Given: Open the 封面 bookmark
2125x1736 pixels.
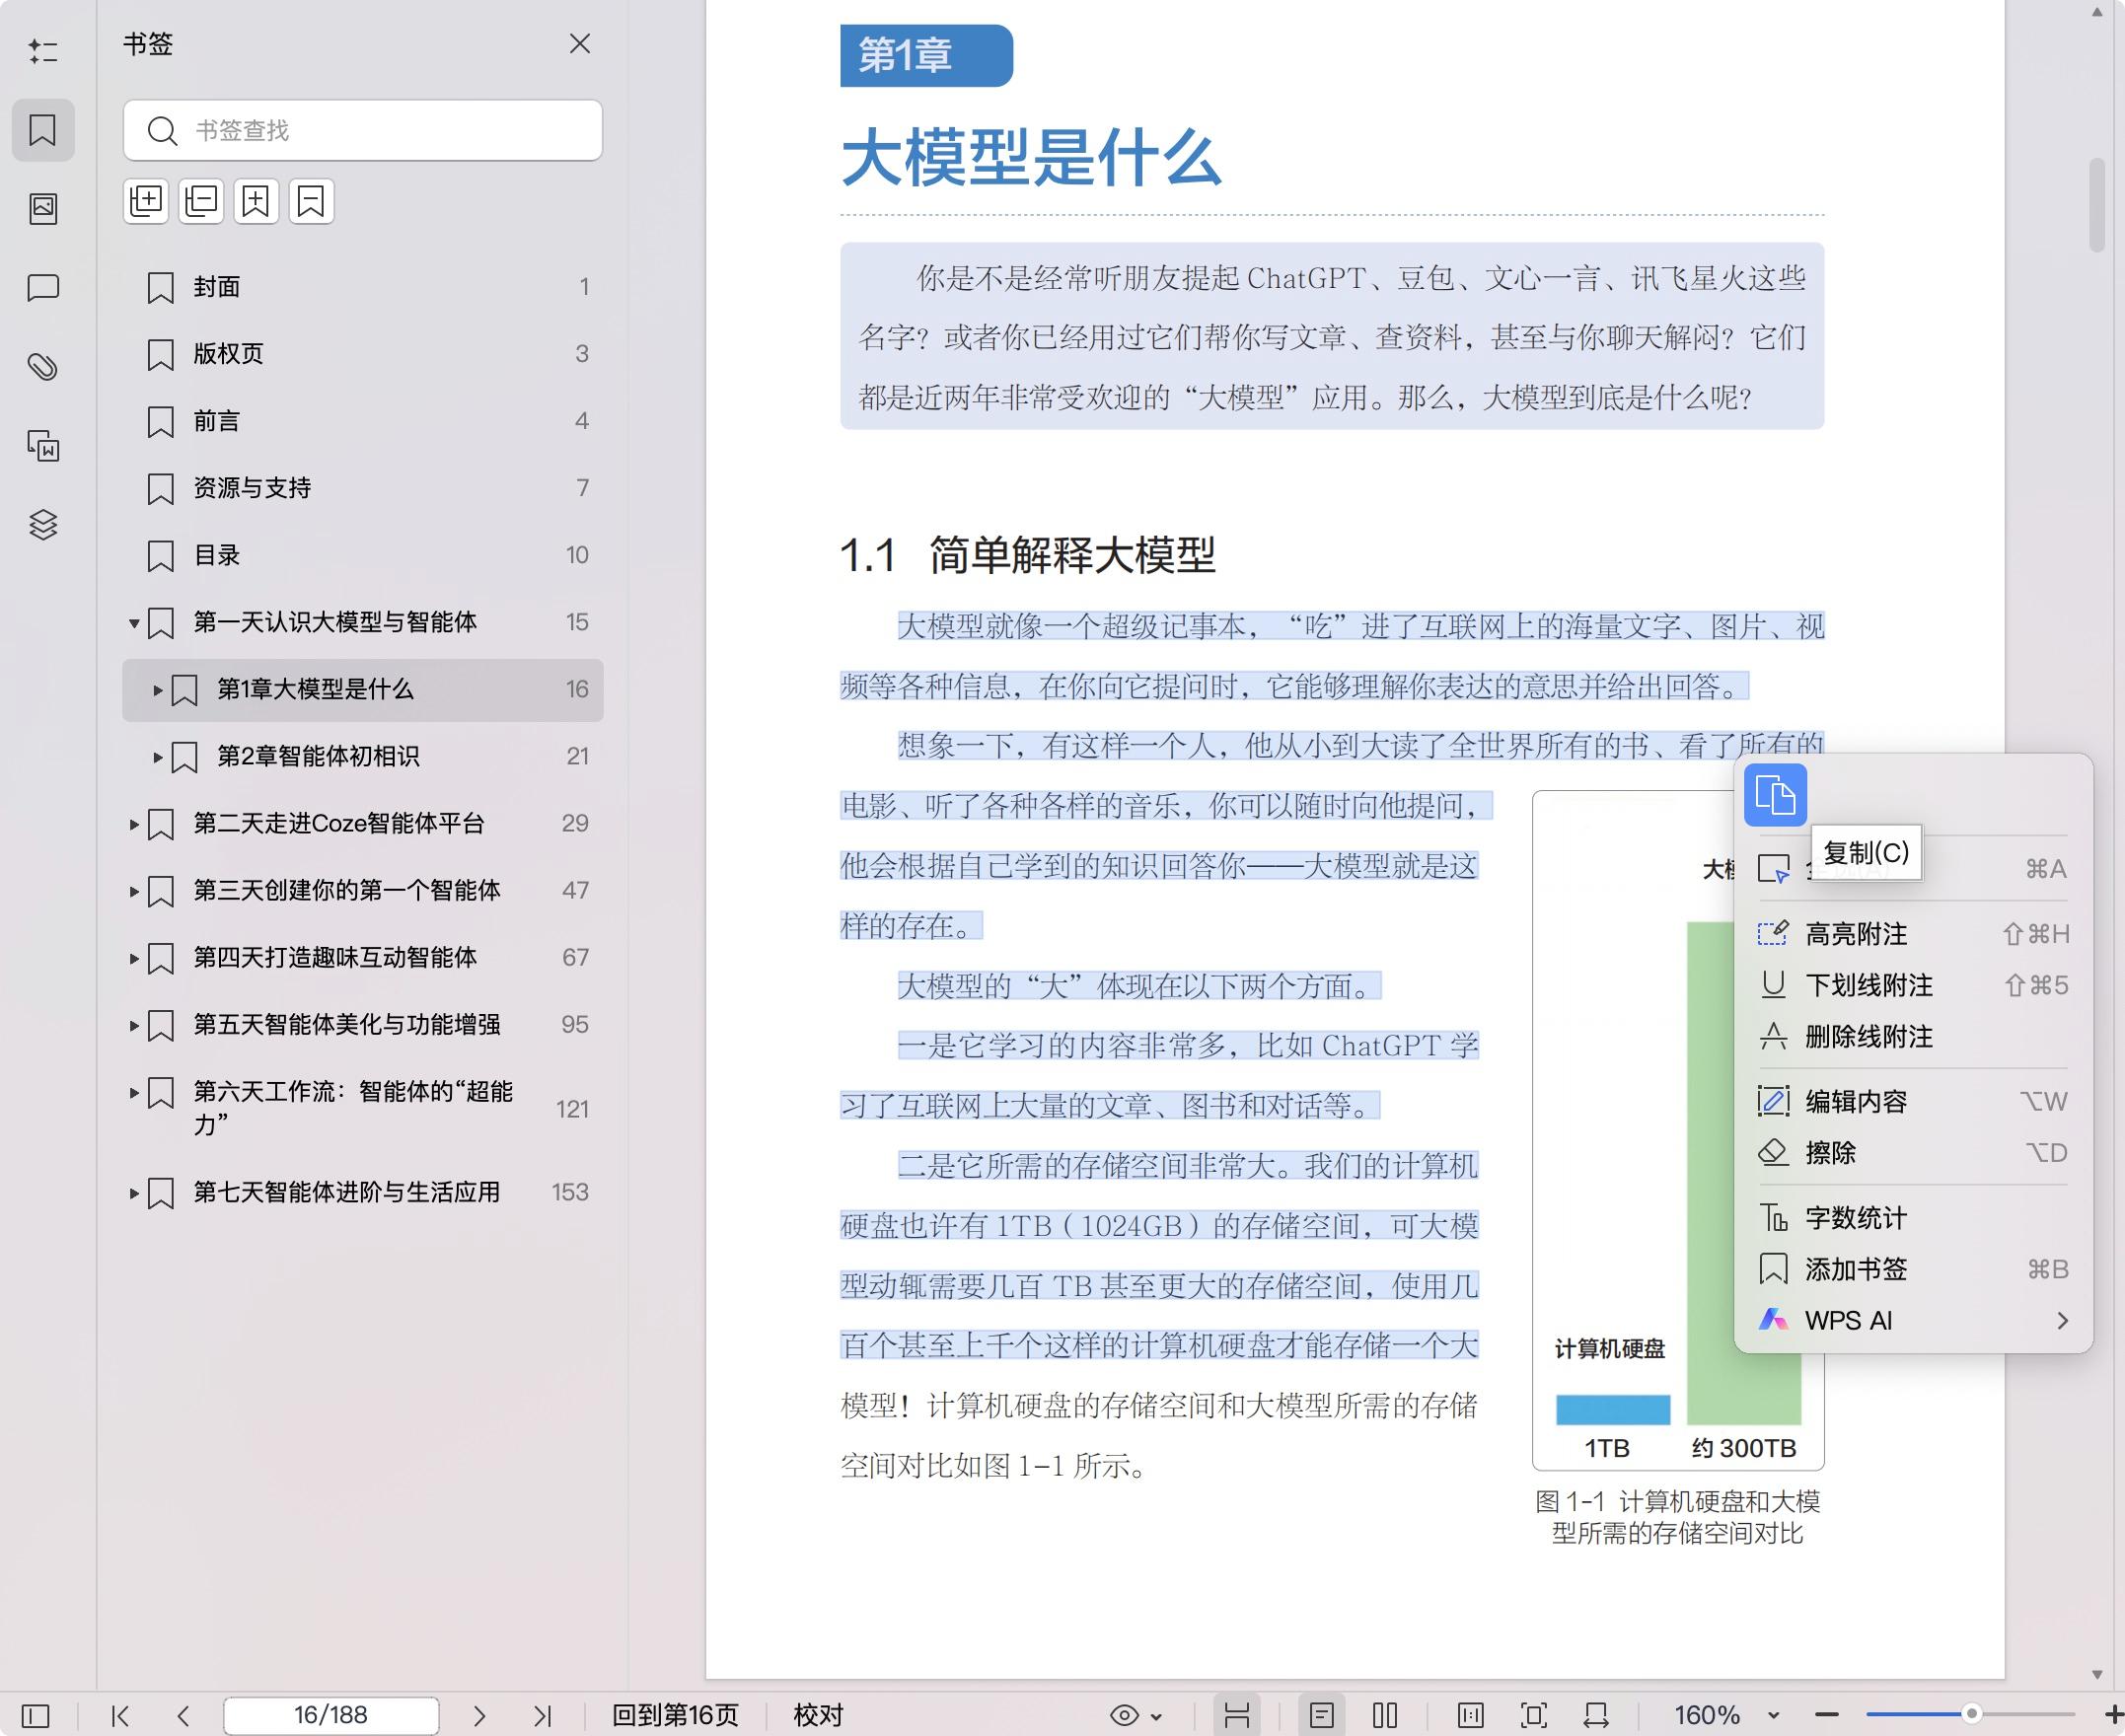Looking at the screenshot, I should [x=363, y=287].
